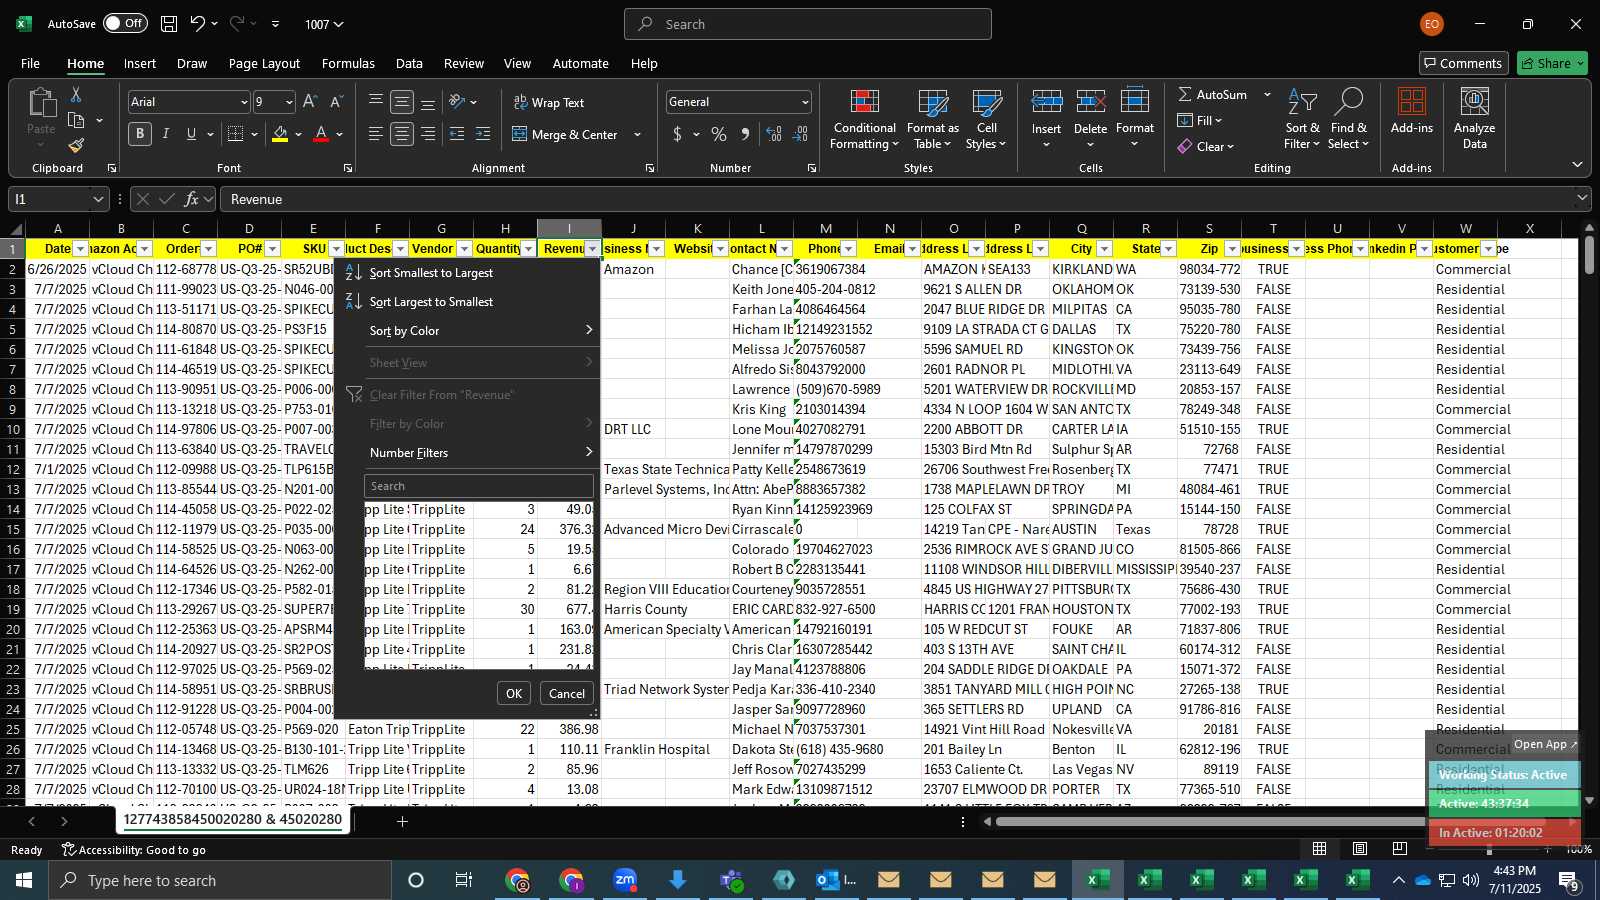Save the workbook with the Save icon
1600x900 pixels.
pyautogui.click(x=169, y=24)
